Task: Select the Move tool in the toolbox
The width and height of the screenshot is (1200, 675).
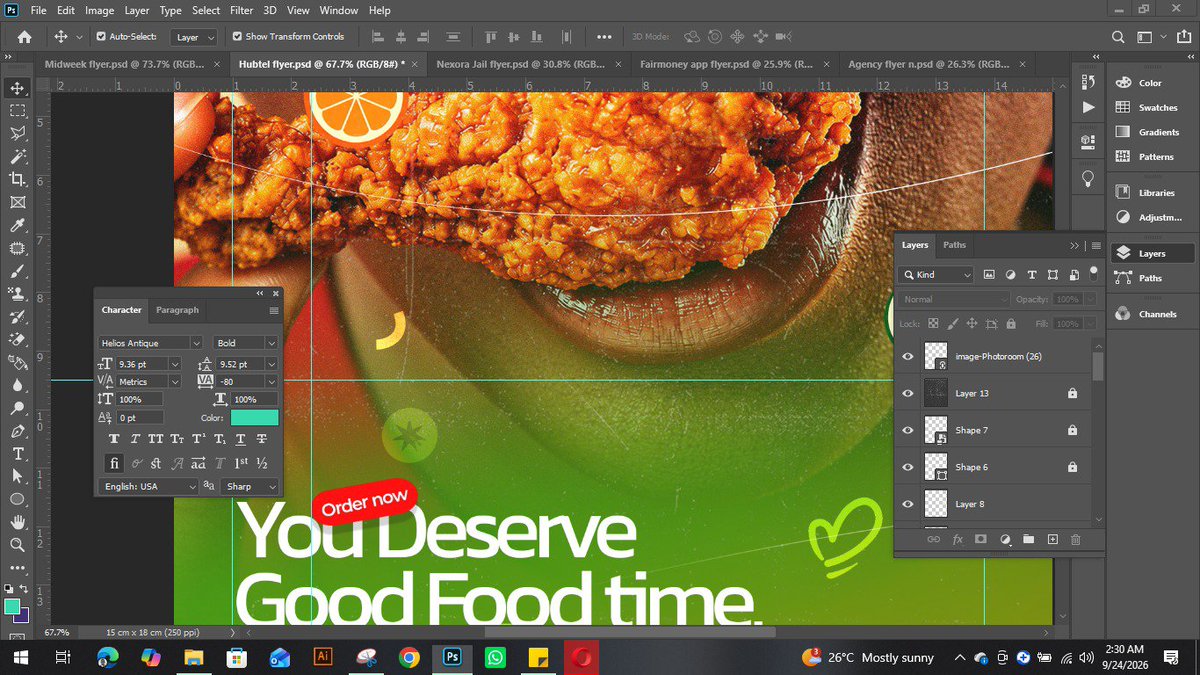Action: 17,88
